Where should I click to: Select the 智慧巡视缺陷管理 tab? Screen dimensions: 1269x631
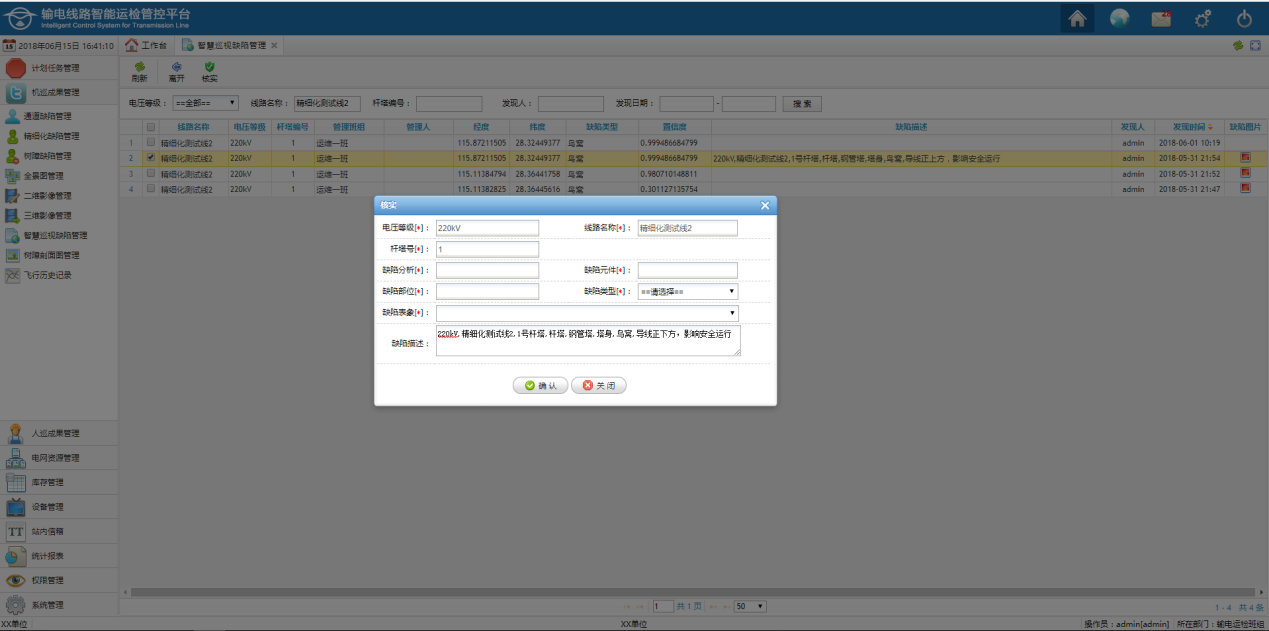point(229,46)
